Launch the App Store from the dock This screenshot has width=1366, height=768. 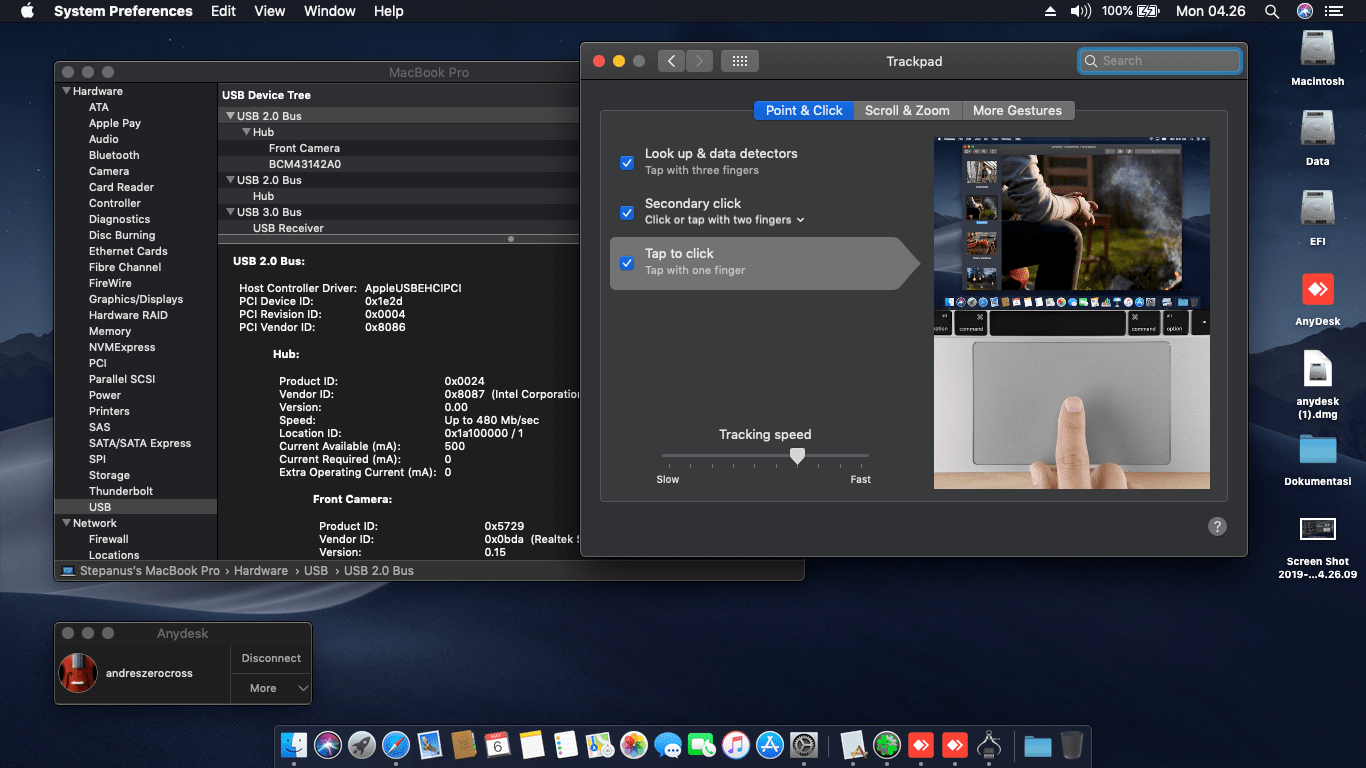[770, 745]
